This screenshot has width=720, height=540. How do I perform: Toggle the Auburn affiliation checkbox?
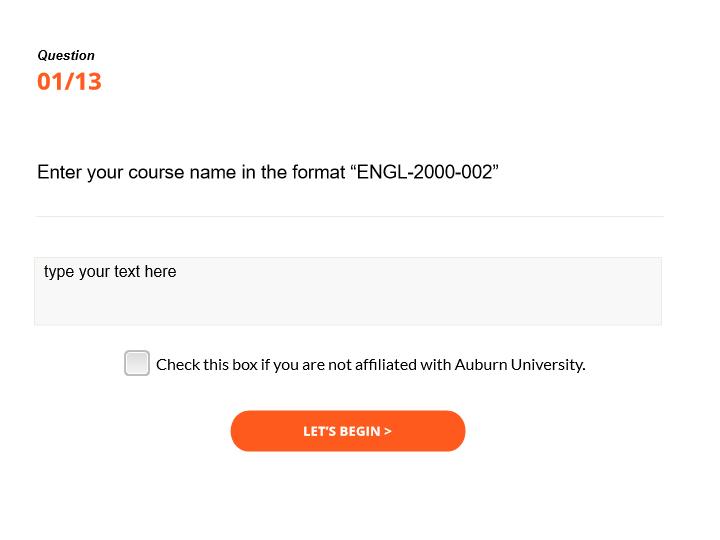(137, 363)
